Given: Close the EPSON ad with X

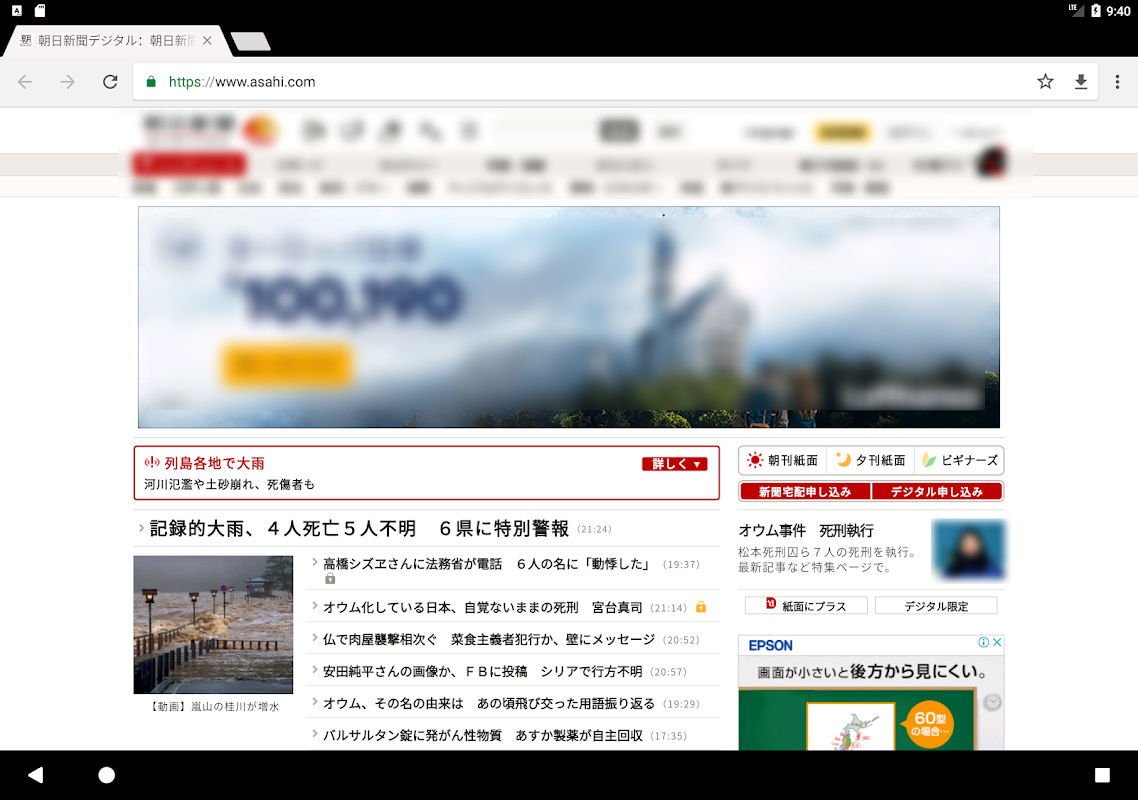Looking at the screenshot, I should pyautogui.click(x=997, y=642).
